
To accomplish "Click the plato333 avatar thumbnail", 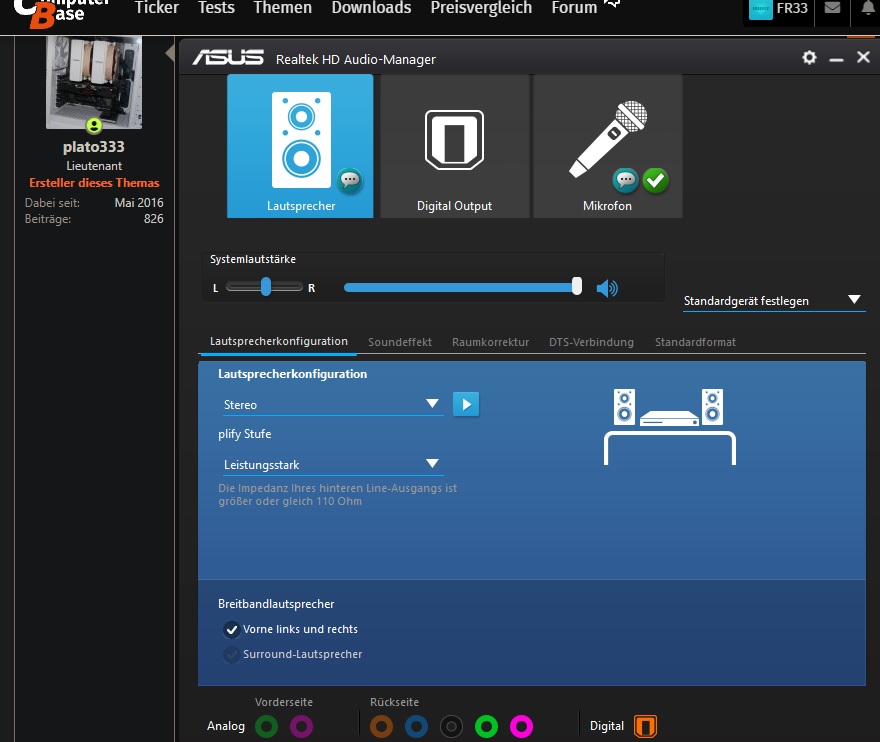I will pyautogui.click(x=94, y=83).
